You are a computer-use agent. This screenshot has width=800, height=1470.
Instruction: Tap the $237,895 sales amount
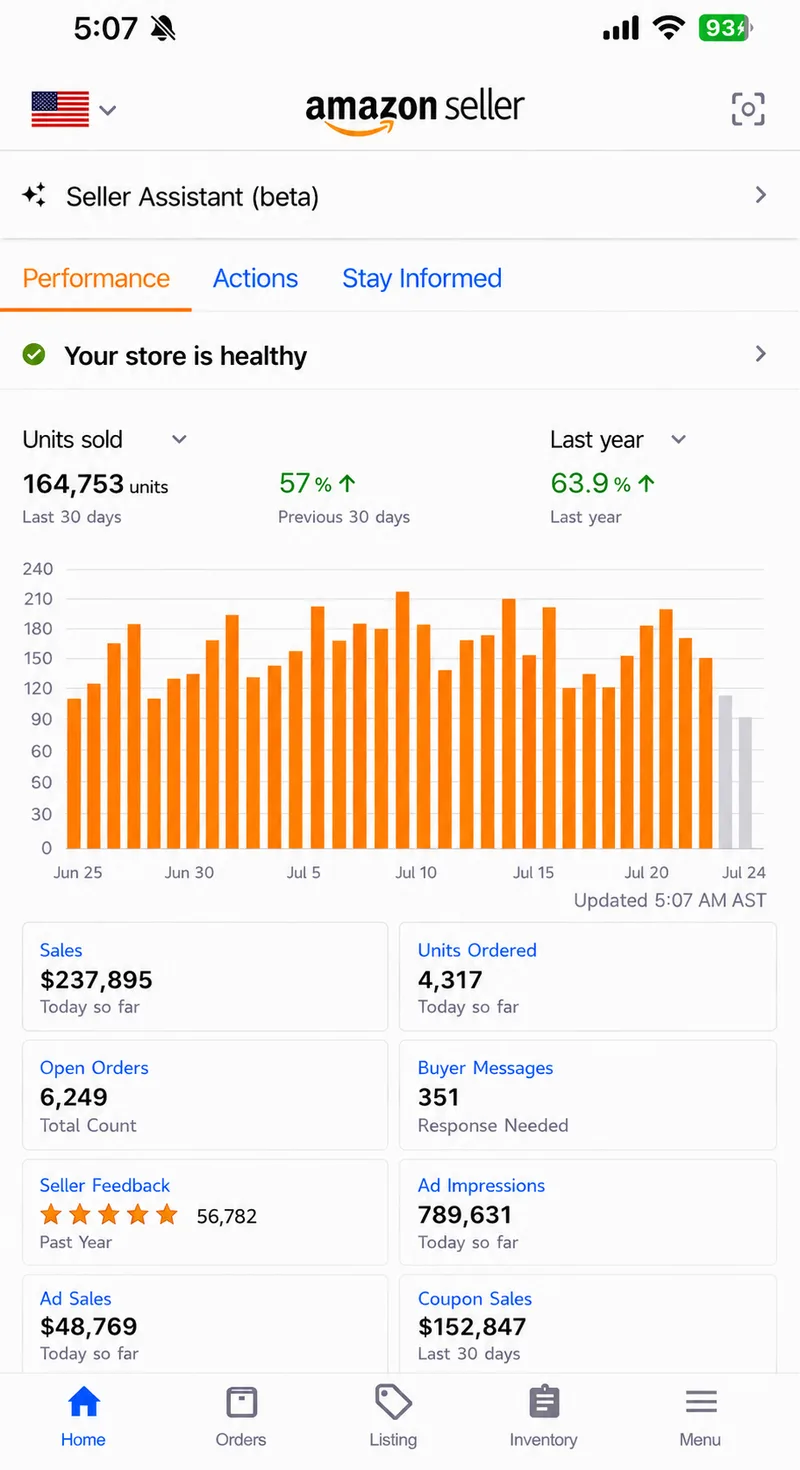pos(96,980)
